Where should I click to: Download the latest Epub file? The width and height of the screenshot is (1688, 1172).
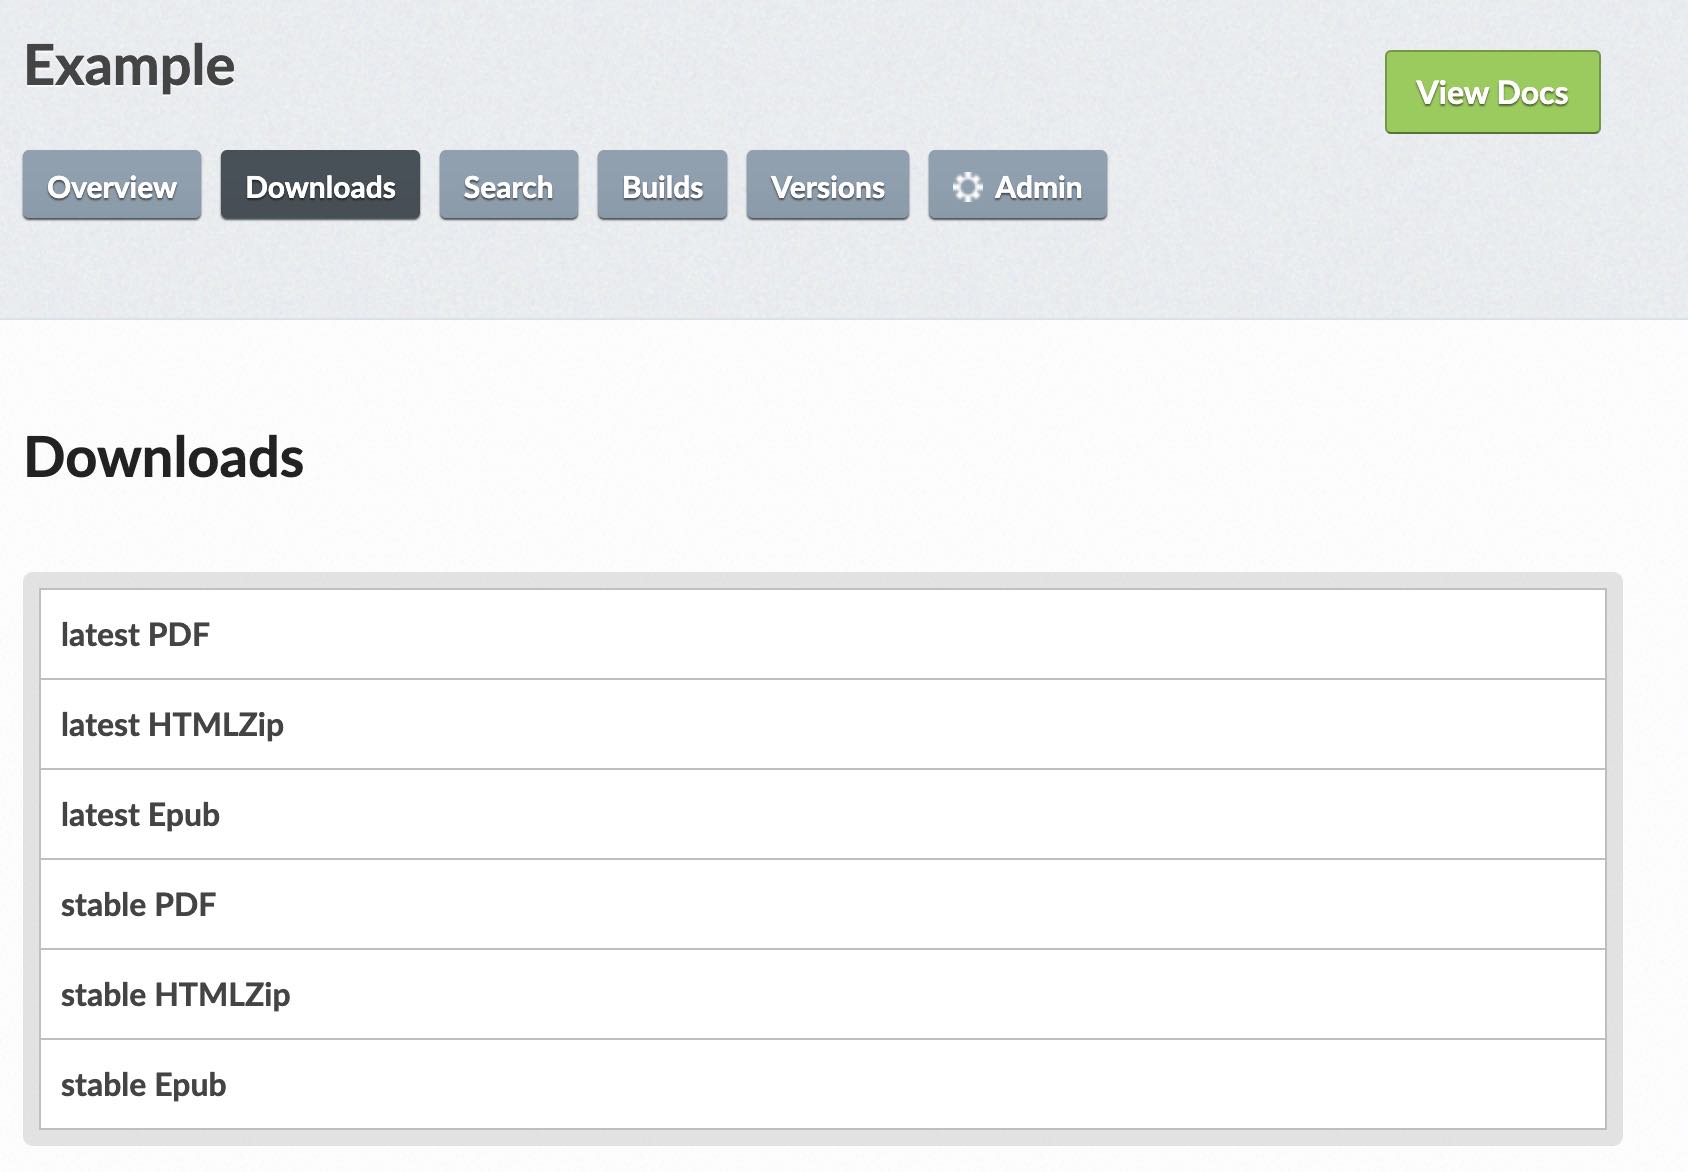click(x=140, y=815)
